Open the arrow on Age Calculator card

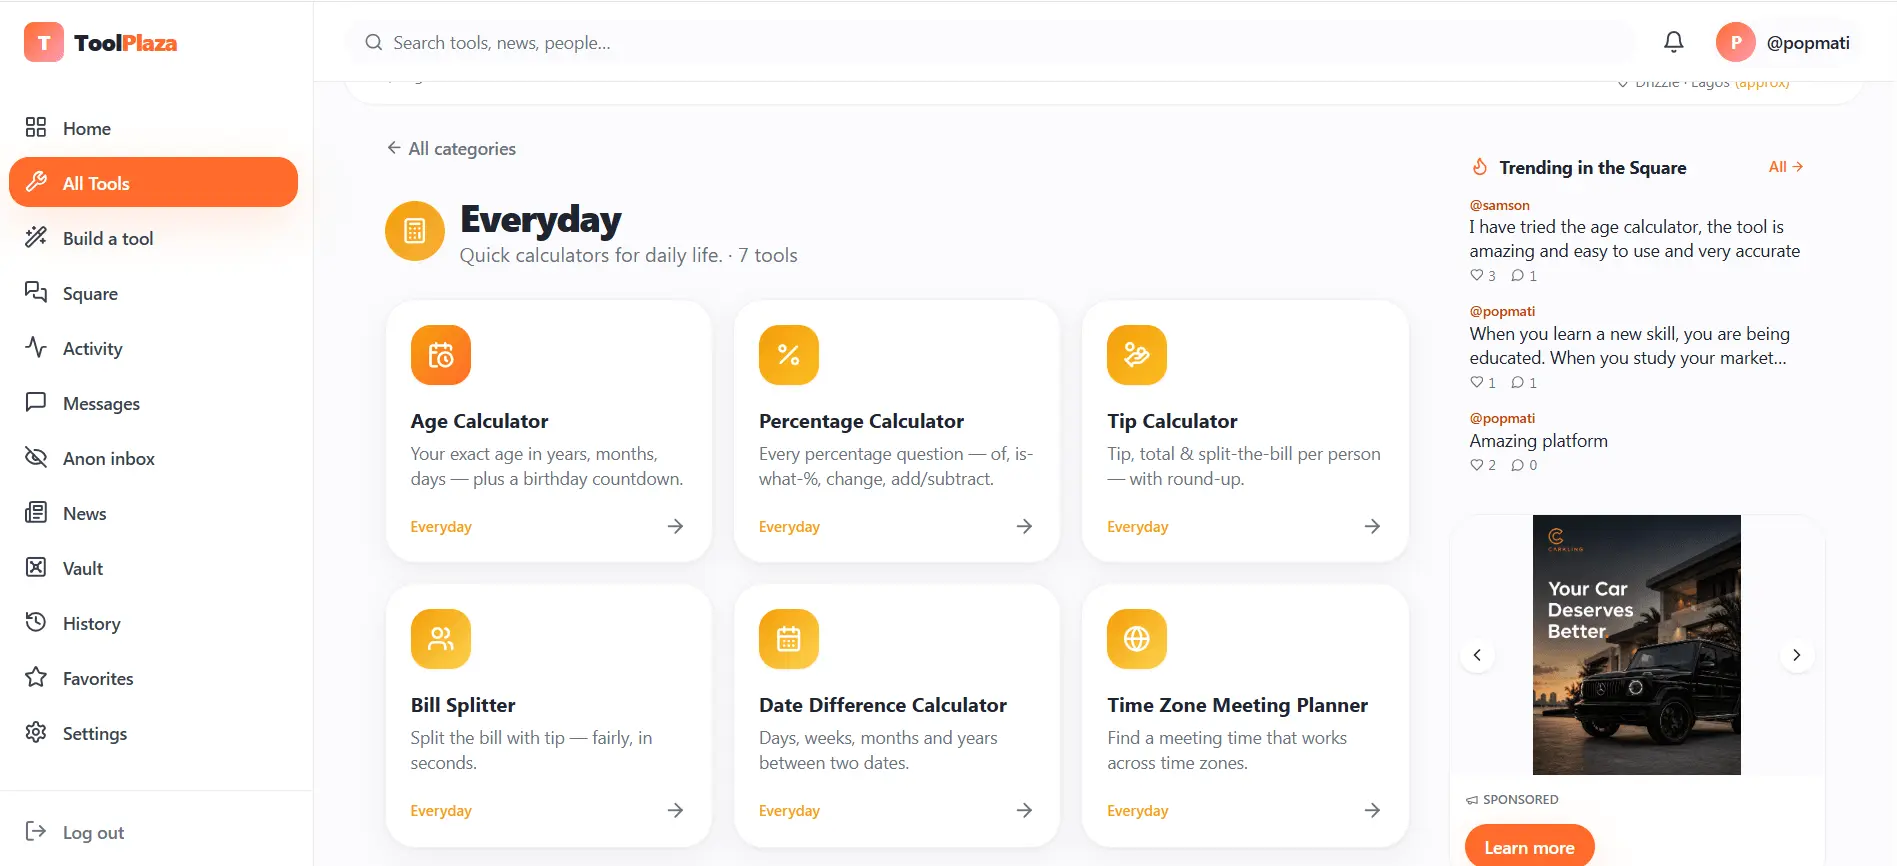[x=676, y=526]
